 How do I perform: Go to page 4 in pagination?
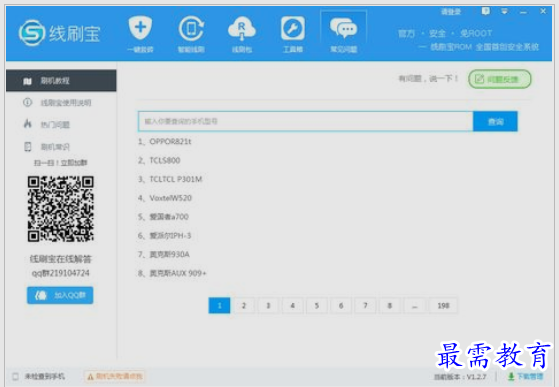pyautogui.click(x=292, y=305)
